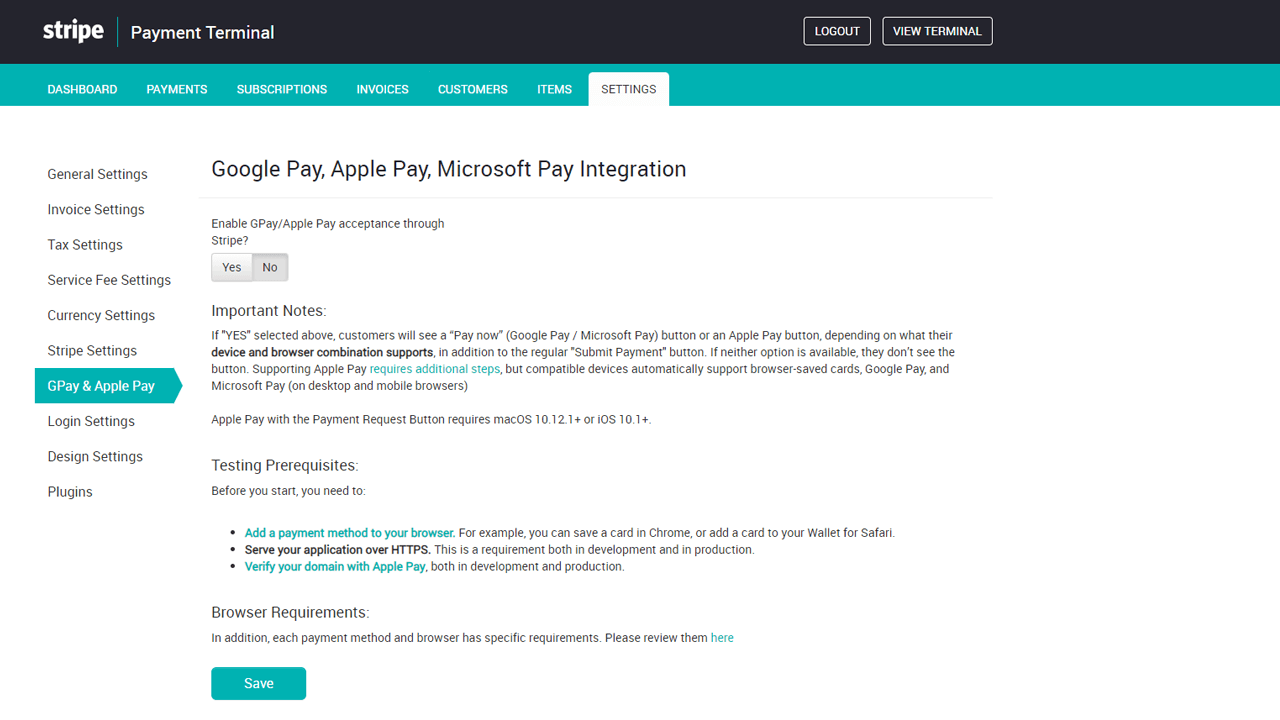Viewport: 1280px width, 720px height.
Task: Open the Invoices tab
Action: click(x=382, y=89)
